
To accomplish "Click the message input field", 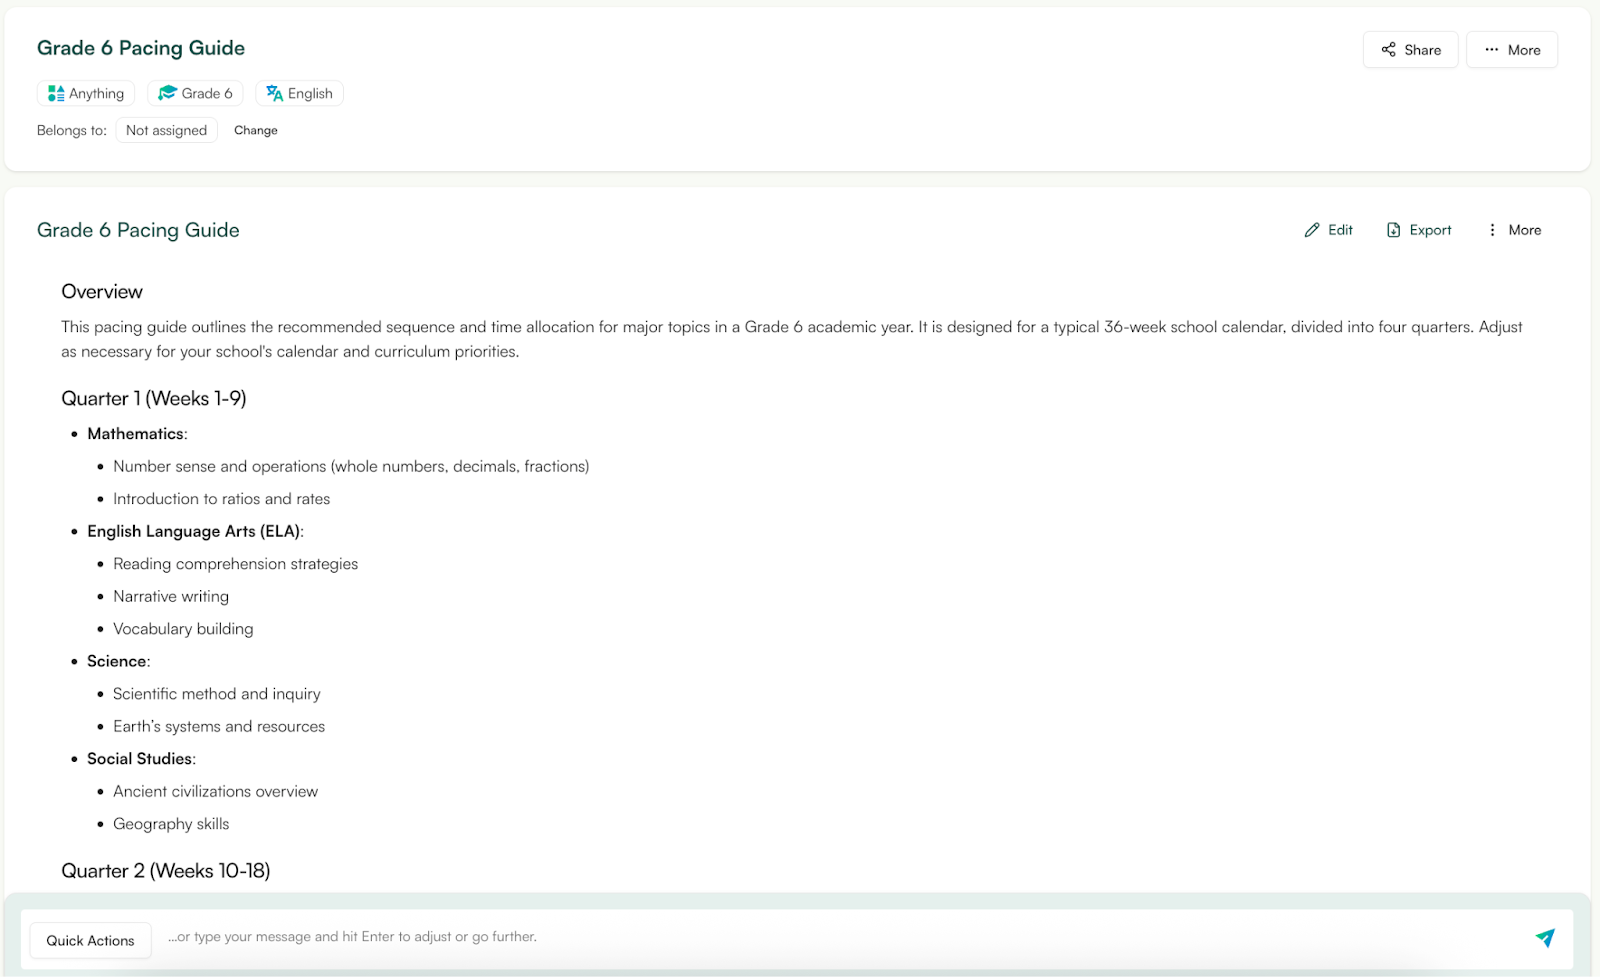I will 840,937.
